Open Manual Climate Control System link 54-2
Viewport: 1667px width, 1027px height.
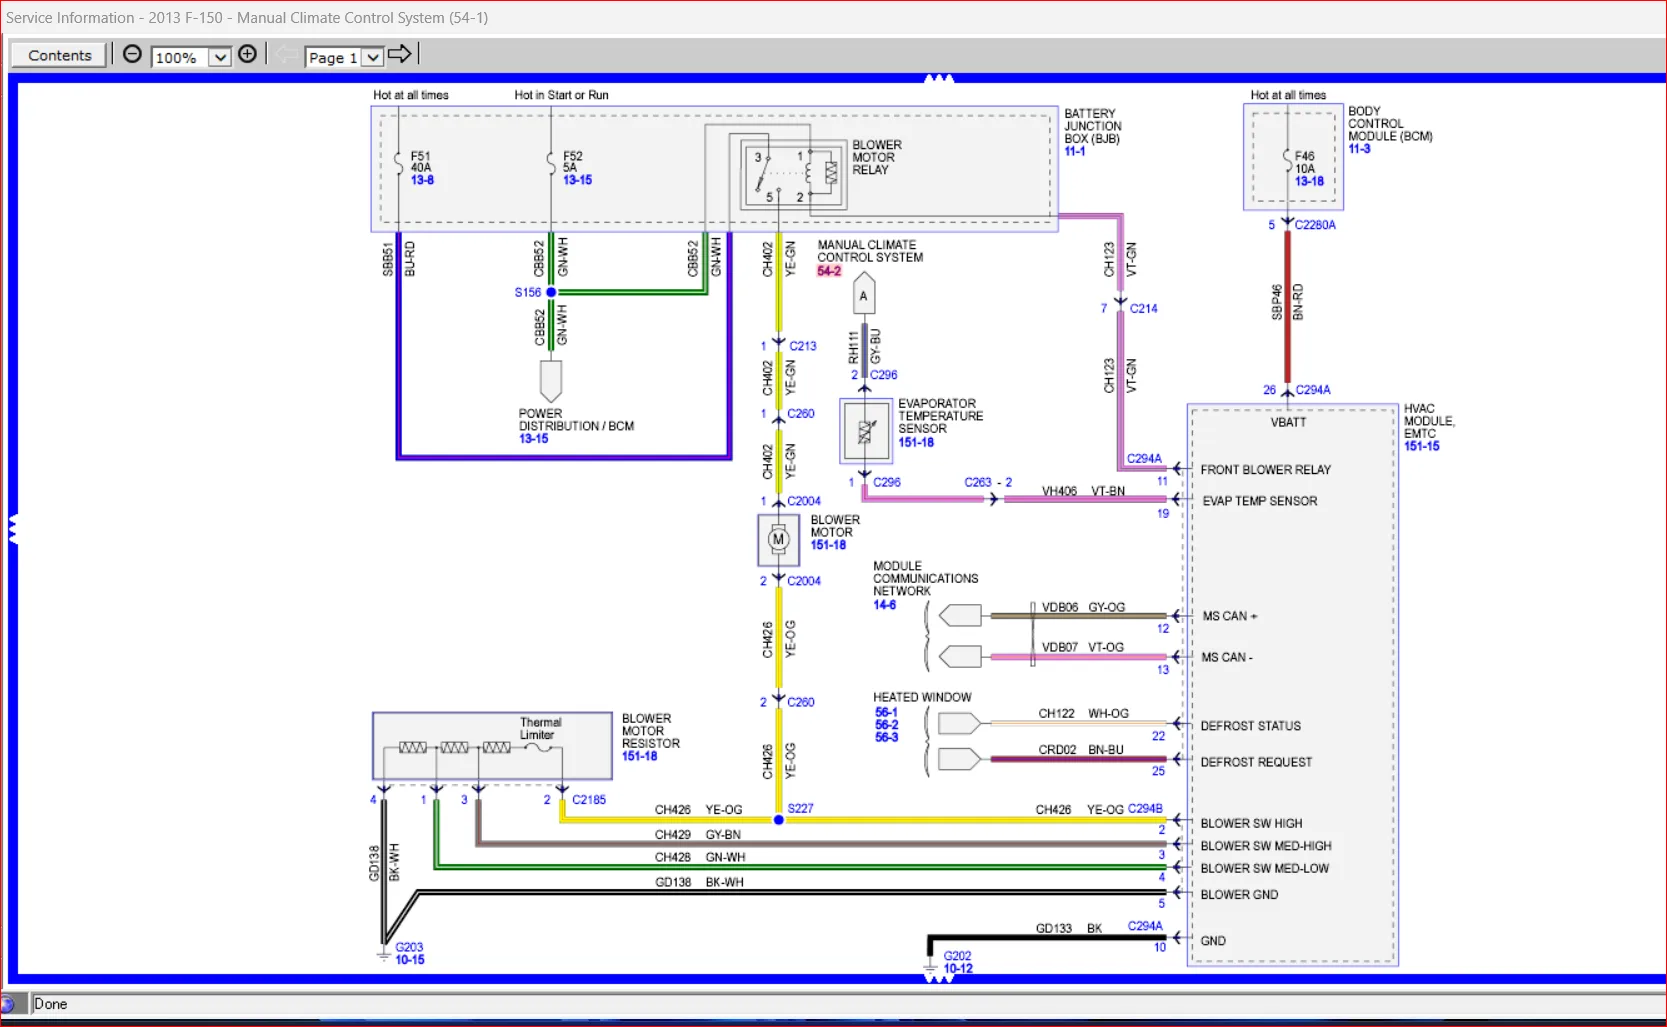pos(829,271)
